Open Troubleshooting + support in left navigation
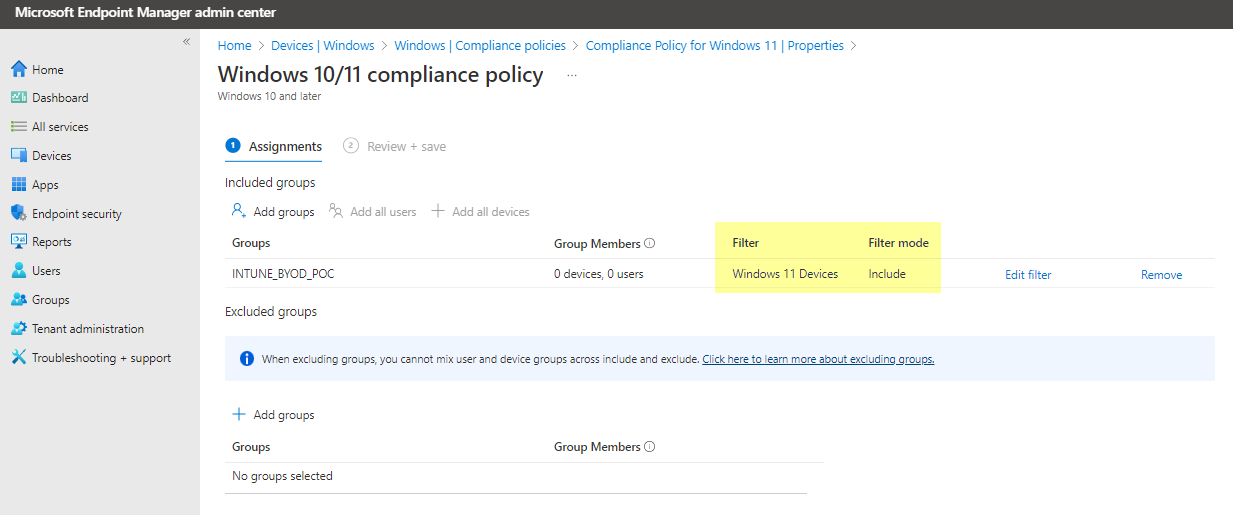This screenshot has height=515, width=1233. pos(102,358)
